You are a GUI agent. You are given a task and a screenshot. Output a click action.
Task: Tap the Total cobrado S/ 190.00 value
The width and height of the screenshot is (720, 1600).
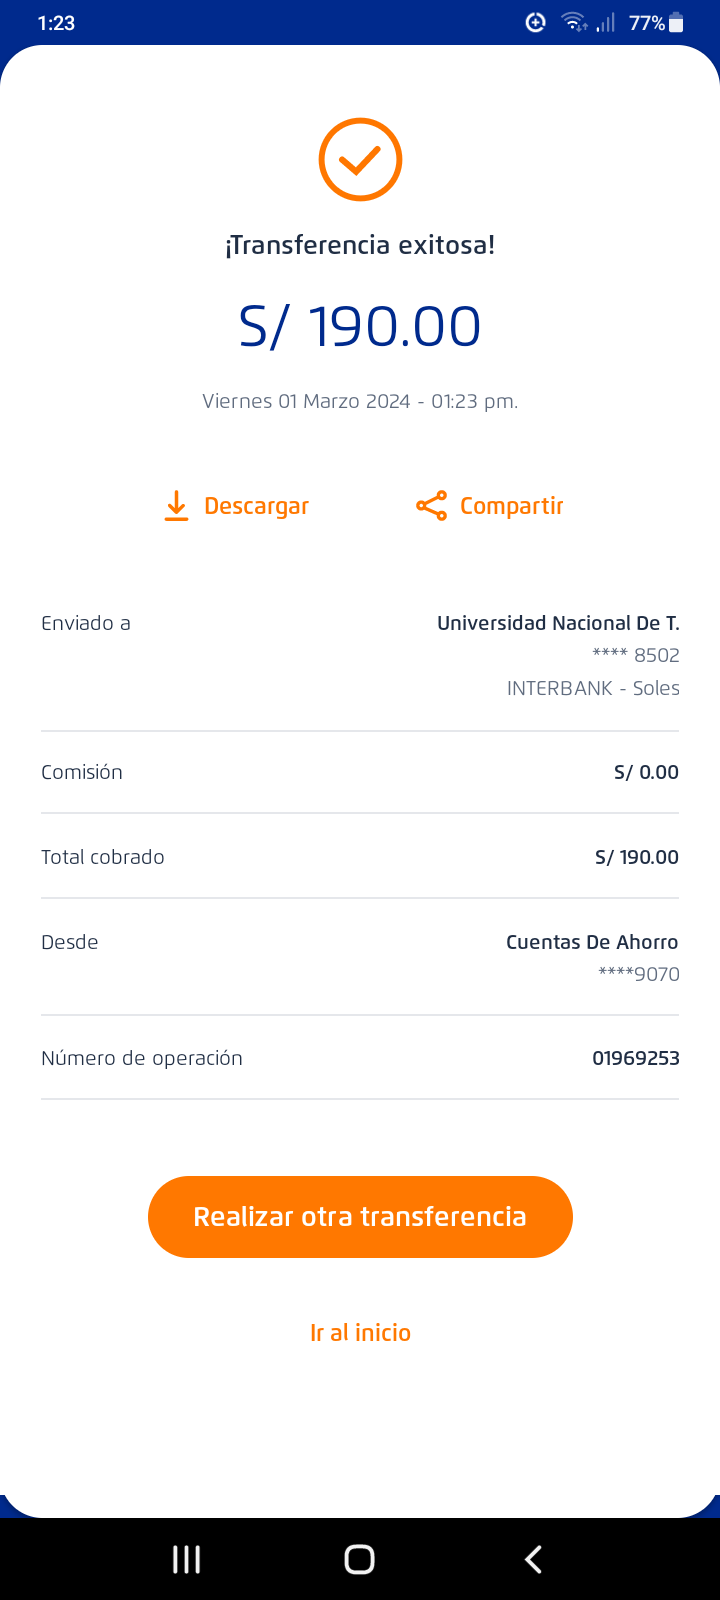pos(636,857)
